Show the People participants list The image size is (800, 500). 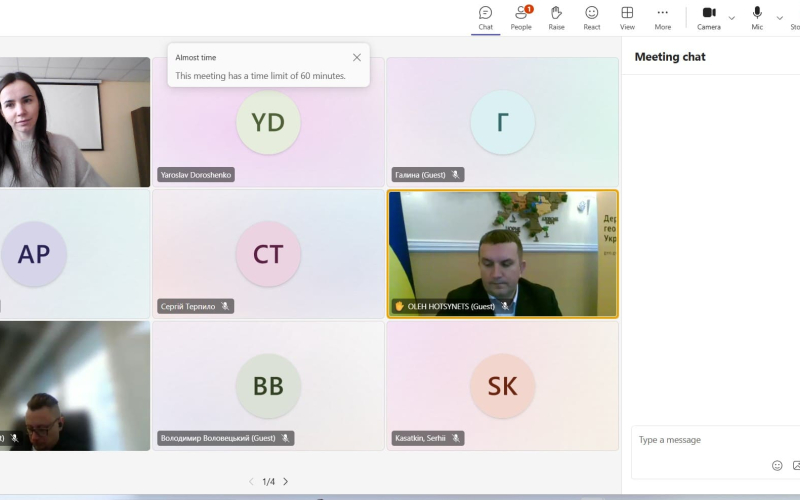click(x=521, y=17)
